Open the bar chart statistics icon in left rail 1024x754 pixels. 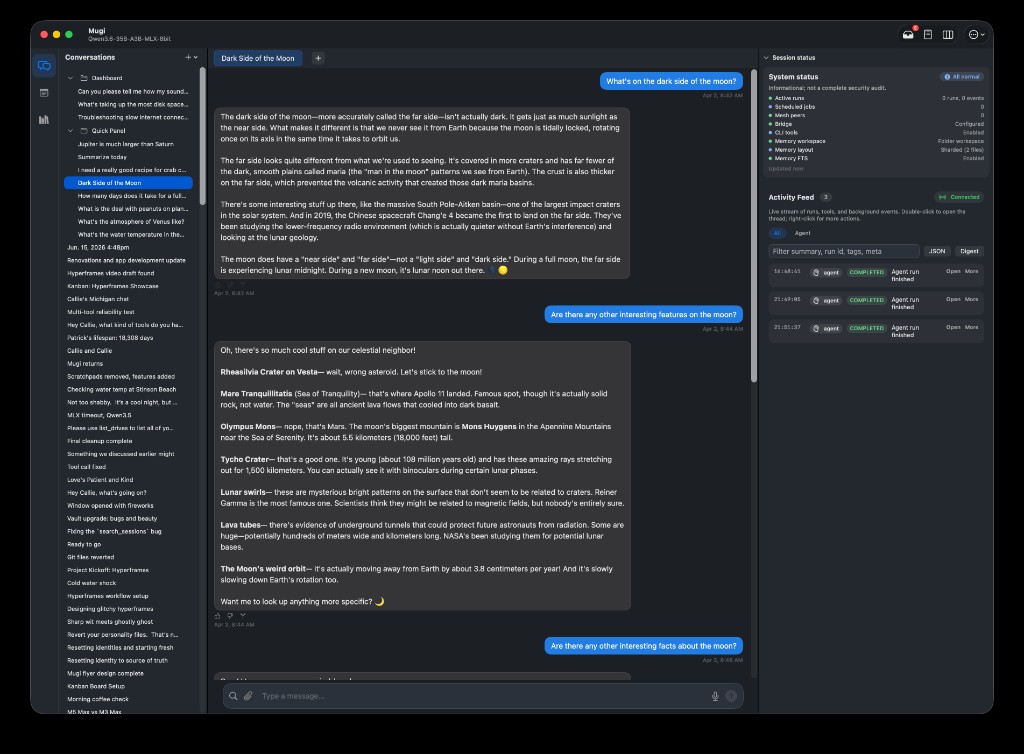[44, 119]
